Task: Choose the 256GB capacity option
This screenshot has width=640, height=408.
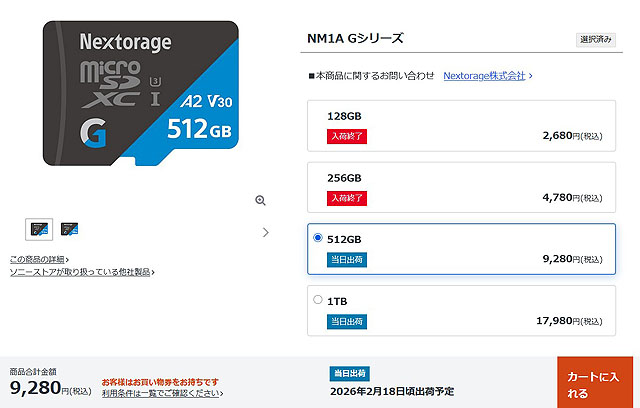Action: point(461,187)
